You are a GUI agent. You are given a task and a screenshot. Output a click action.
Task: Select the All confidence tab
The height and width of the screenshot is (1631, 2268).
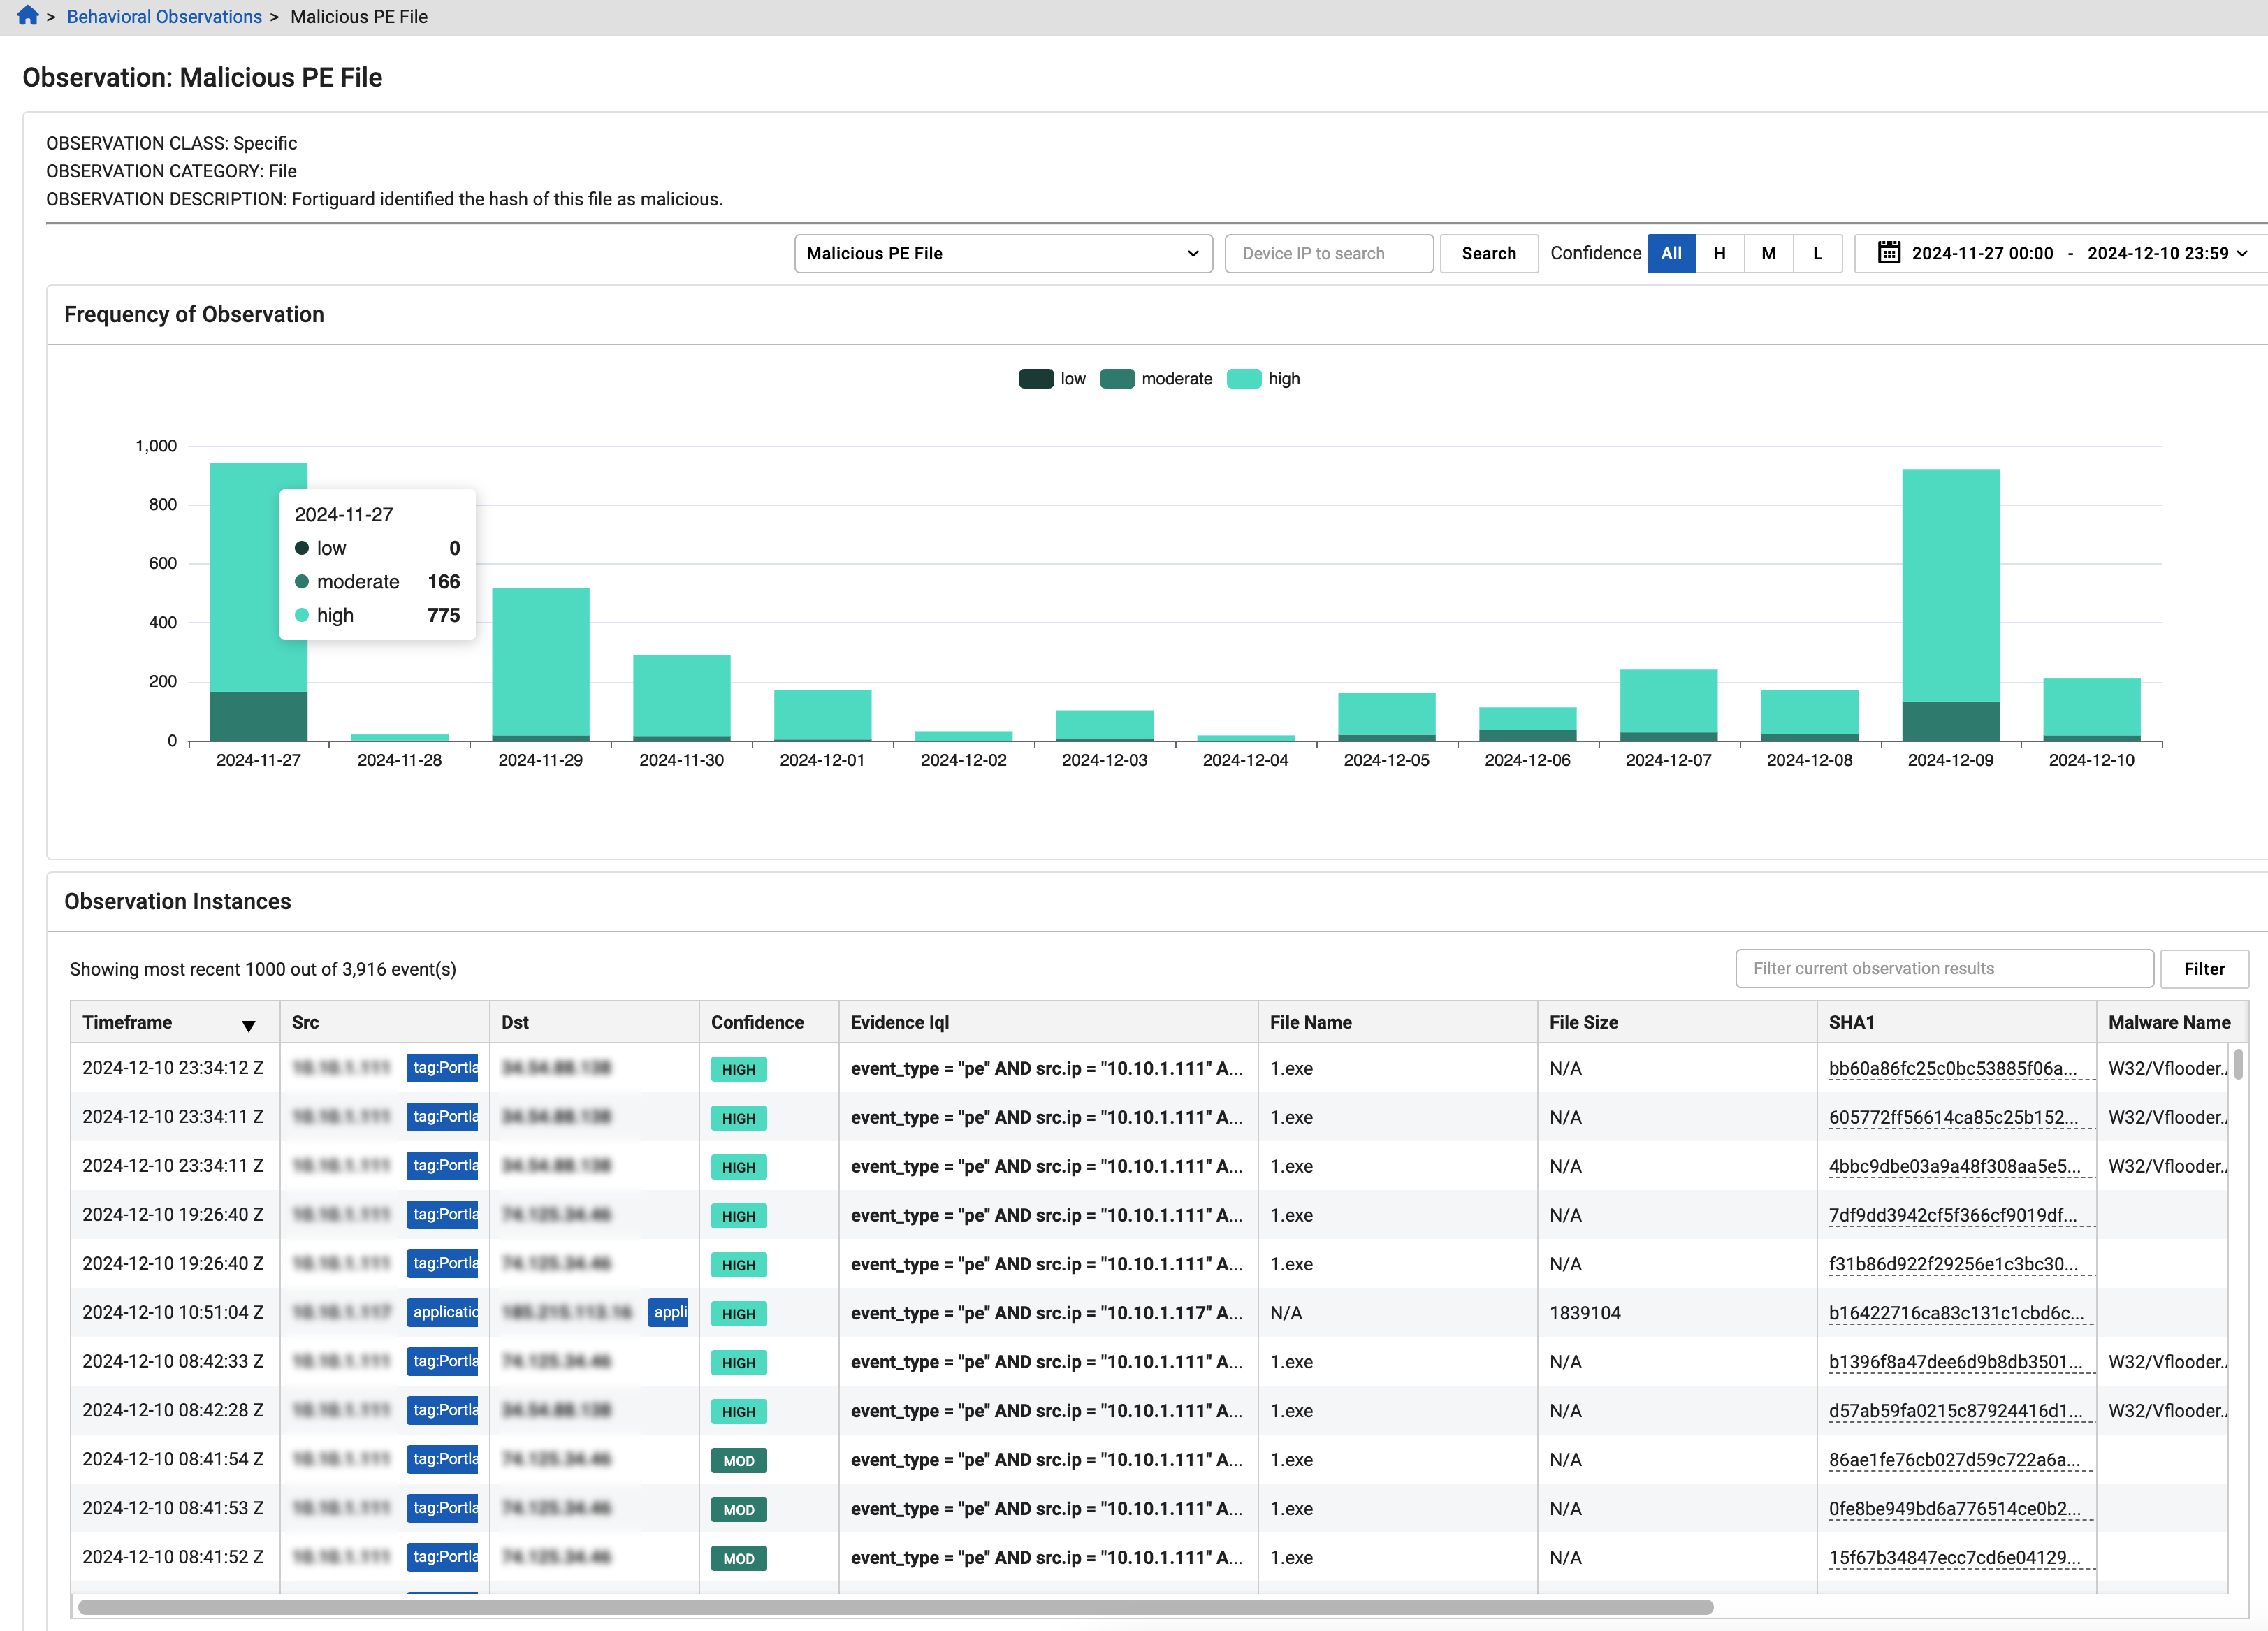[x=1671, y=253]
